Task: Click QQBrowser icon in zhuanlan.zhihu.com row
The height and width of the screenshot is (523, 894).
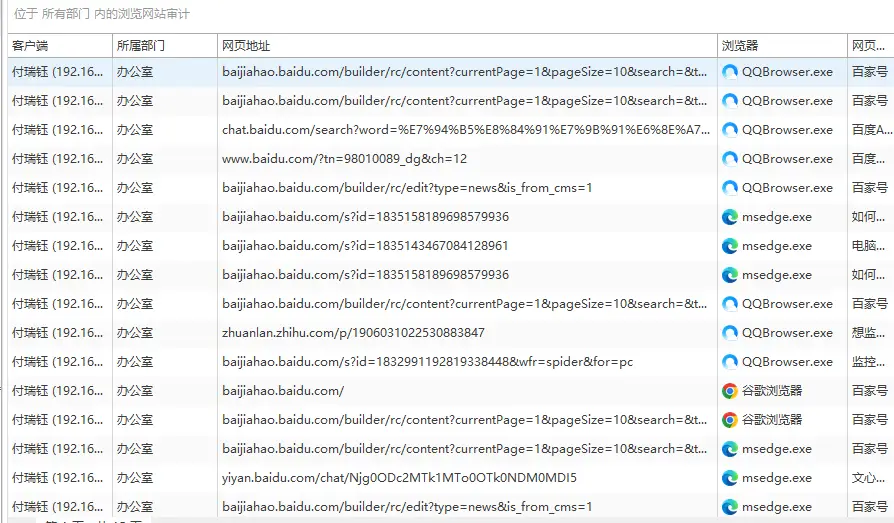Action: click(x=730, y=333)
